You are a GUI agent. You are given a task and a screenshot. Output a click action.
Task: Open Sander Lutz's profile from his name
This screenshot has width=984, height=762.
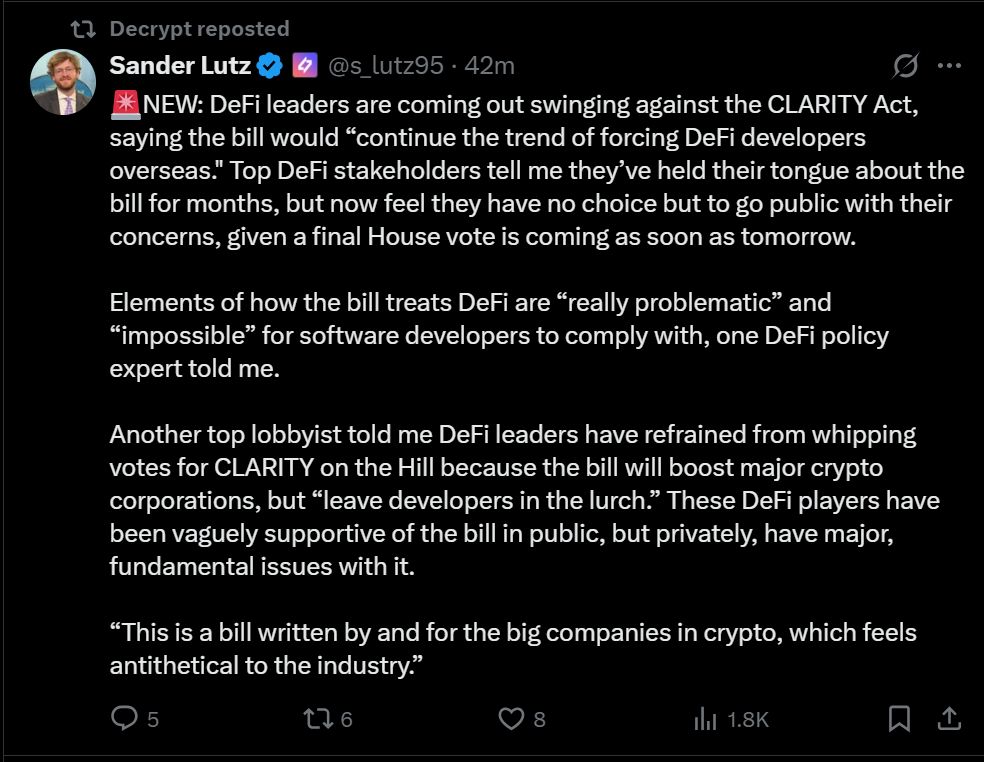pyautogui.click(x=180, y=65)
